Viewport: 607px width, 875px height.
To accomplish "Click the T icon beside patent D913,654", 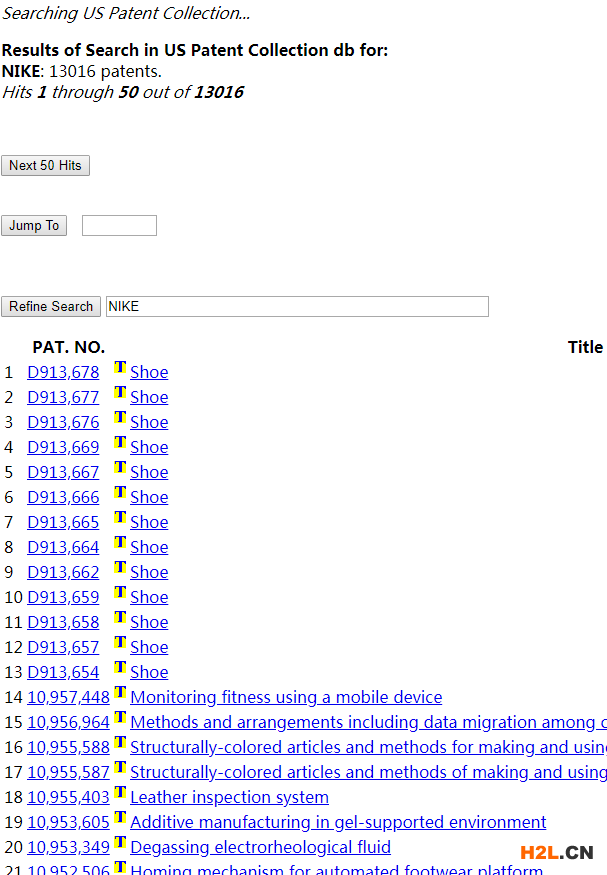I will point(120,666).
